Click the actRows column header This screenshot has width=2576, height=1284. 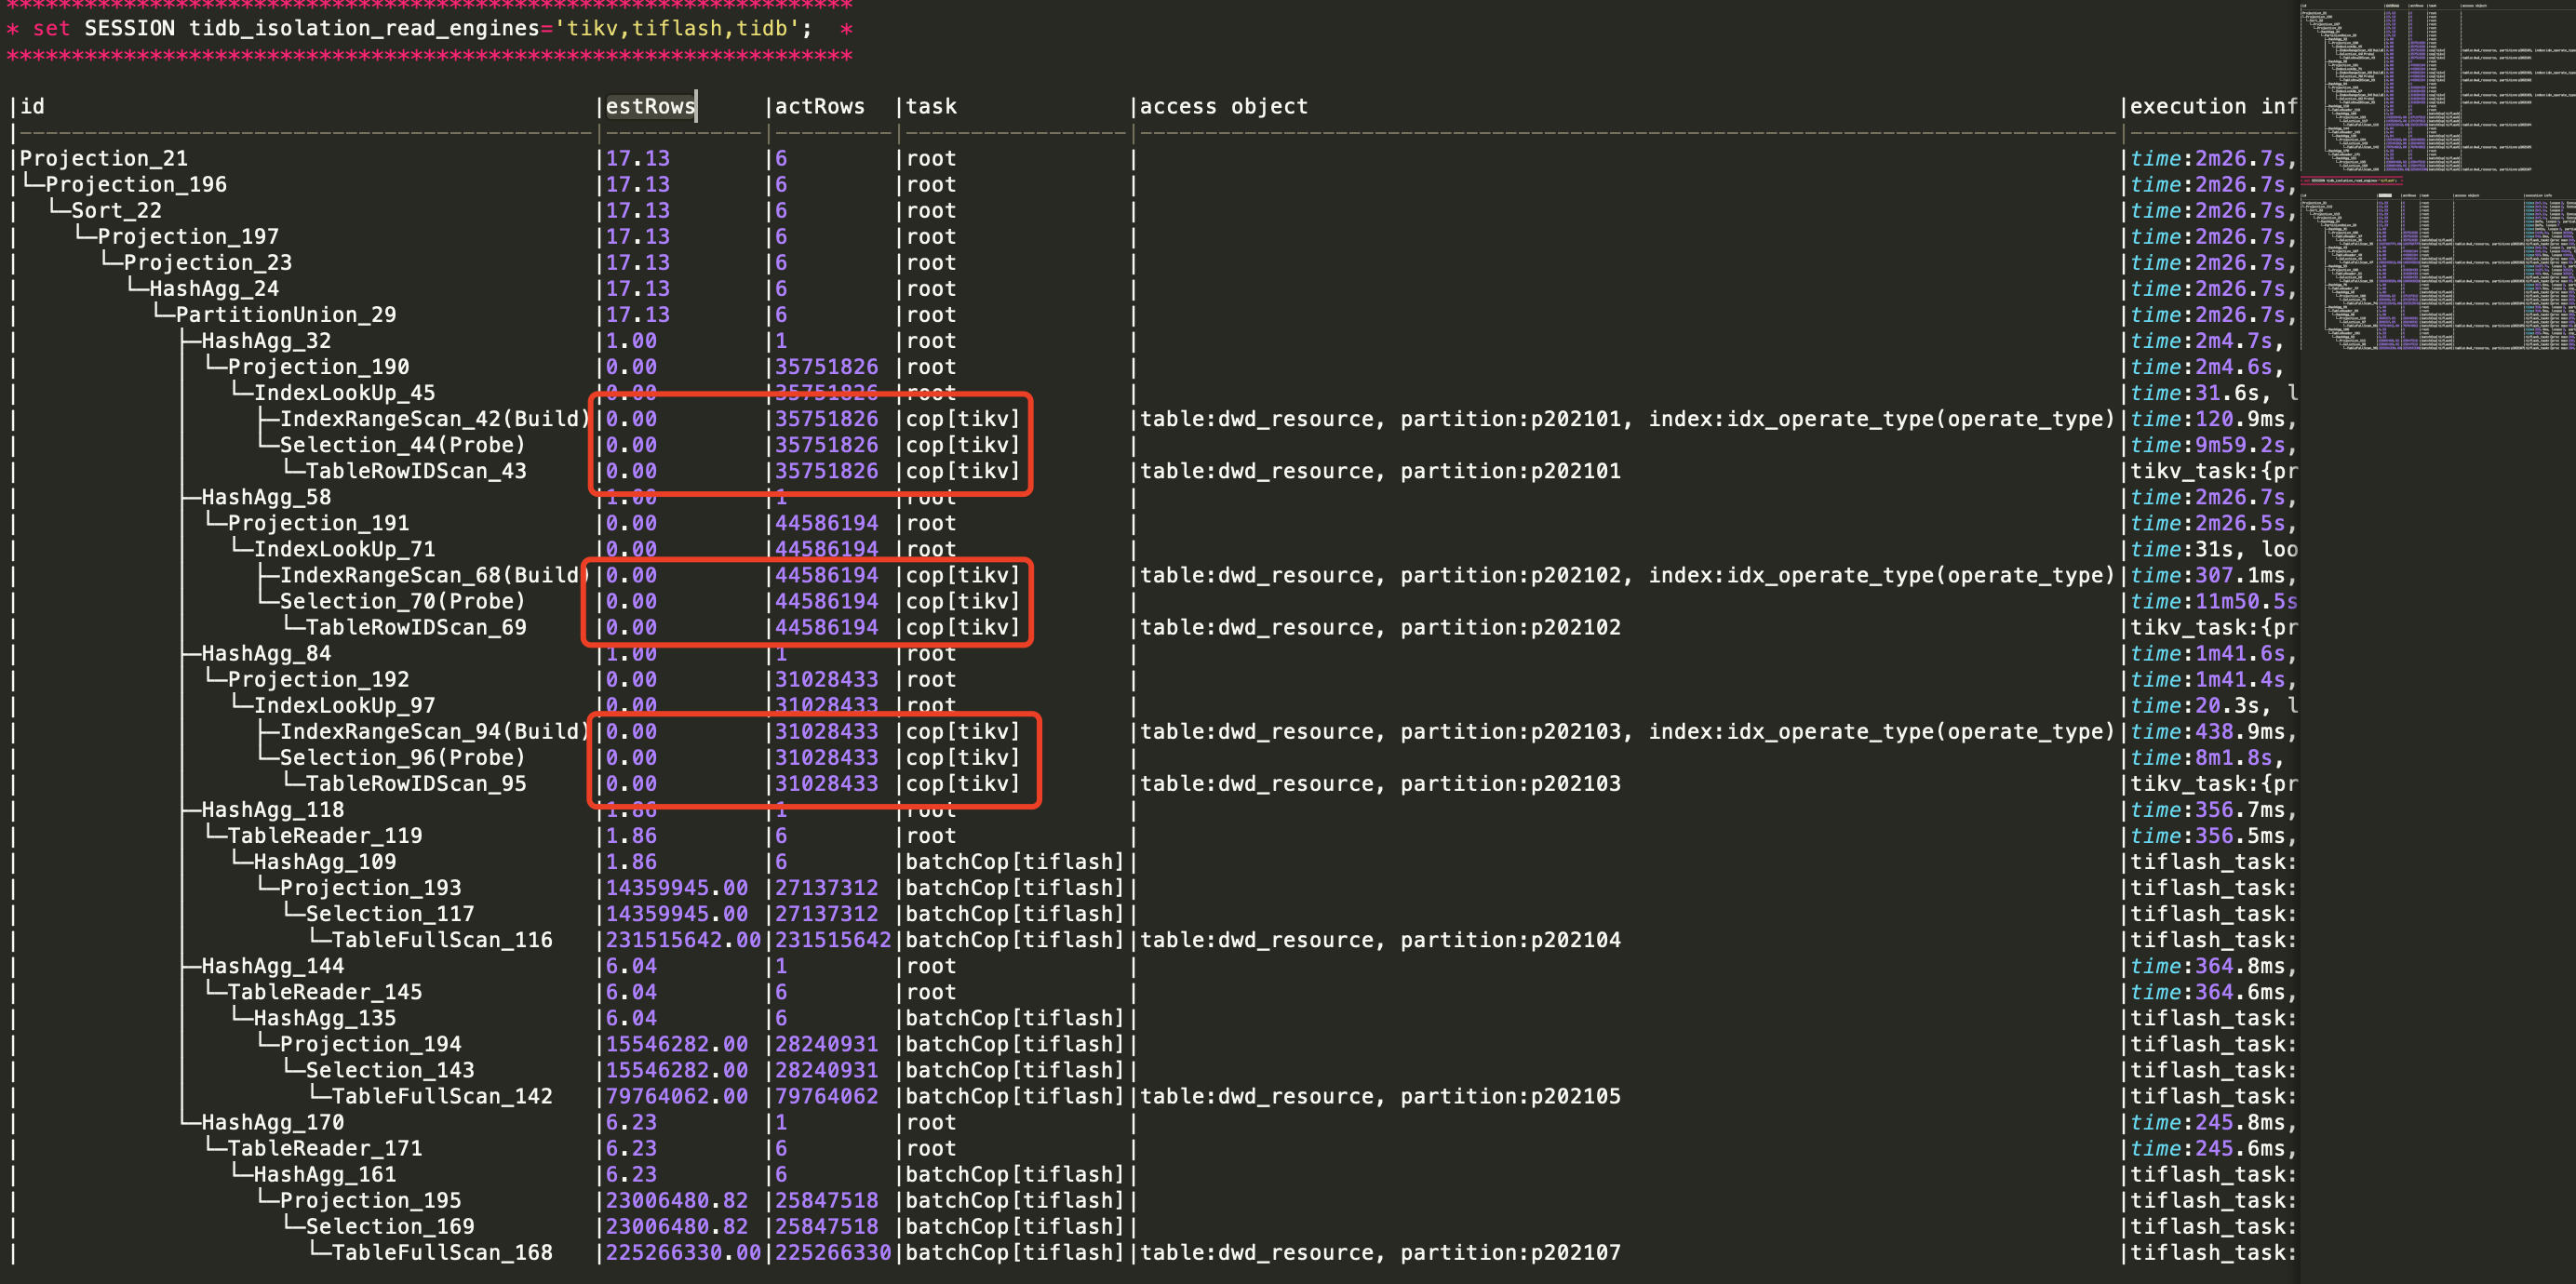pos(819,106)
